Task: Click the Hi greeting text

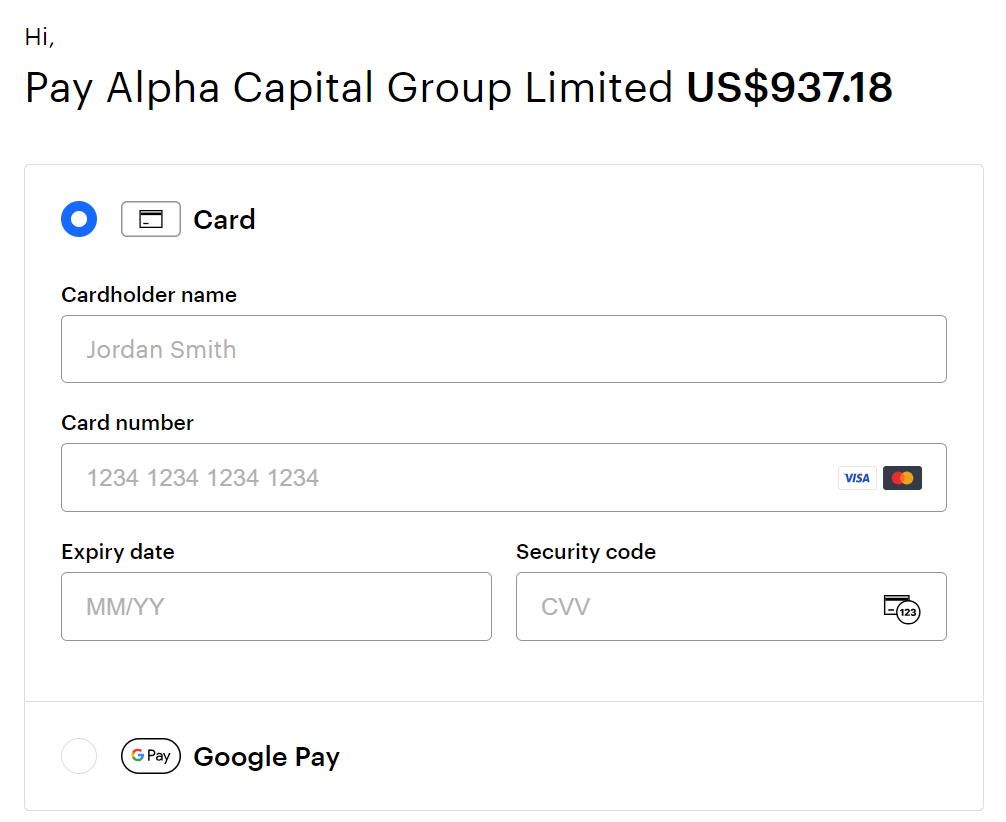Action: tap(39, 37)
